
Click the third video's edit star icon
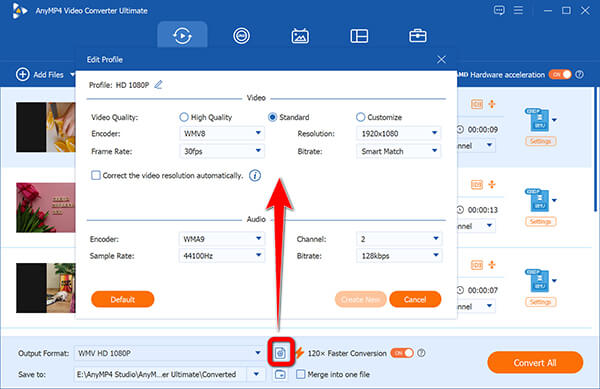492,265
